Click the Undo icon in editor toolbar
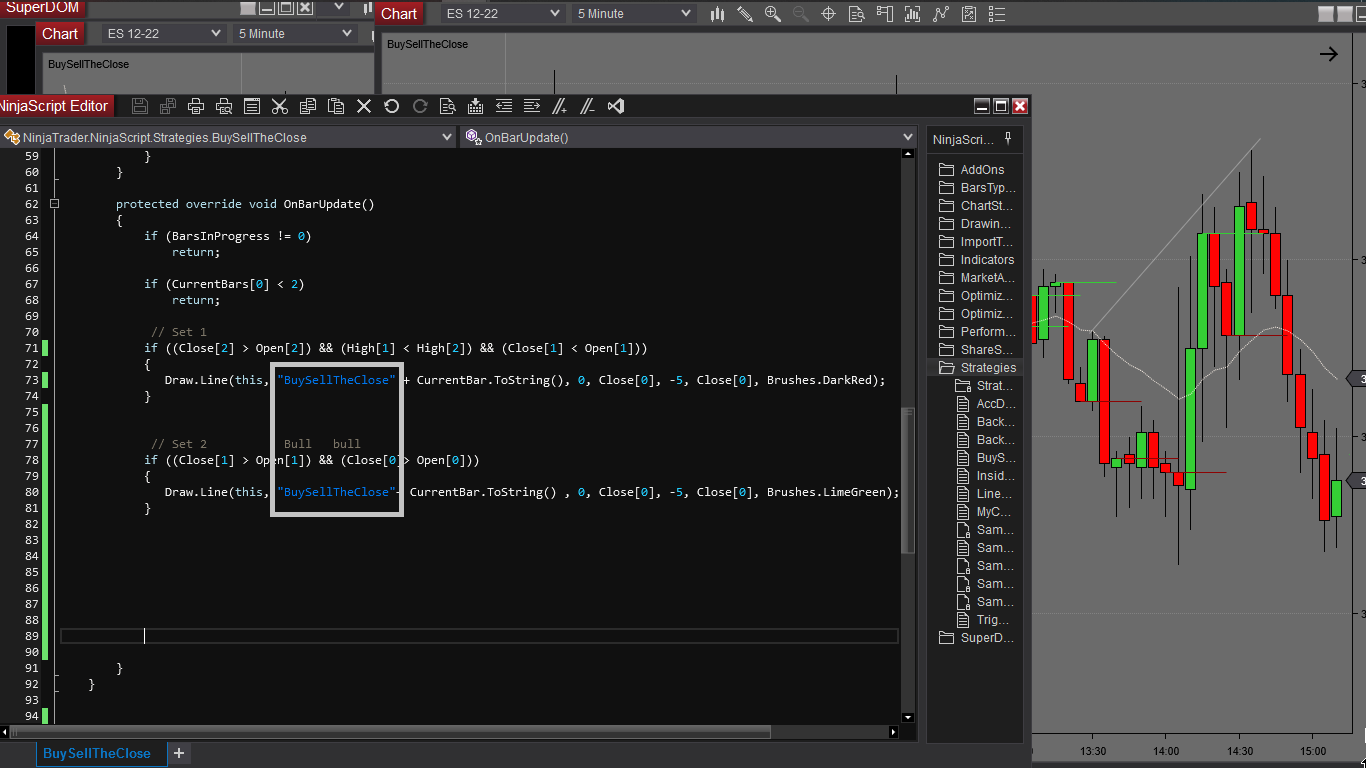 (x=392, y=106)
